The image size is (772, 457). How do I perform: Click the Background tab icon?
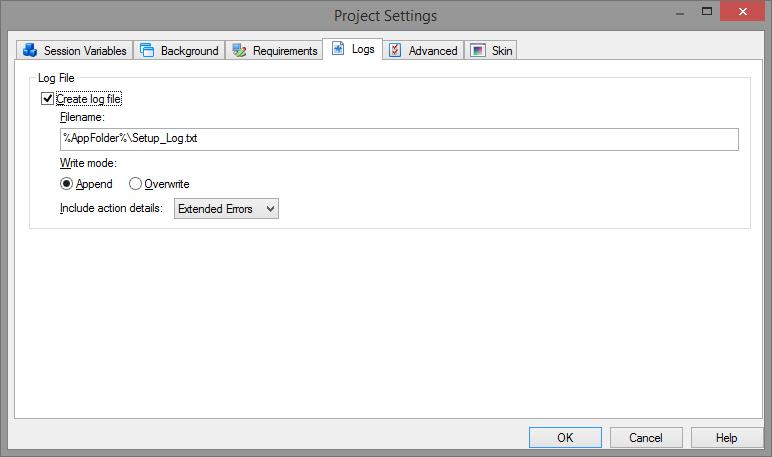click(x=147, y=50)
